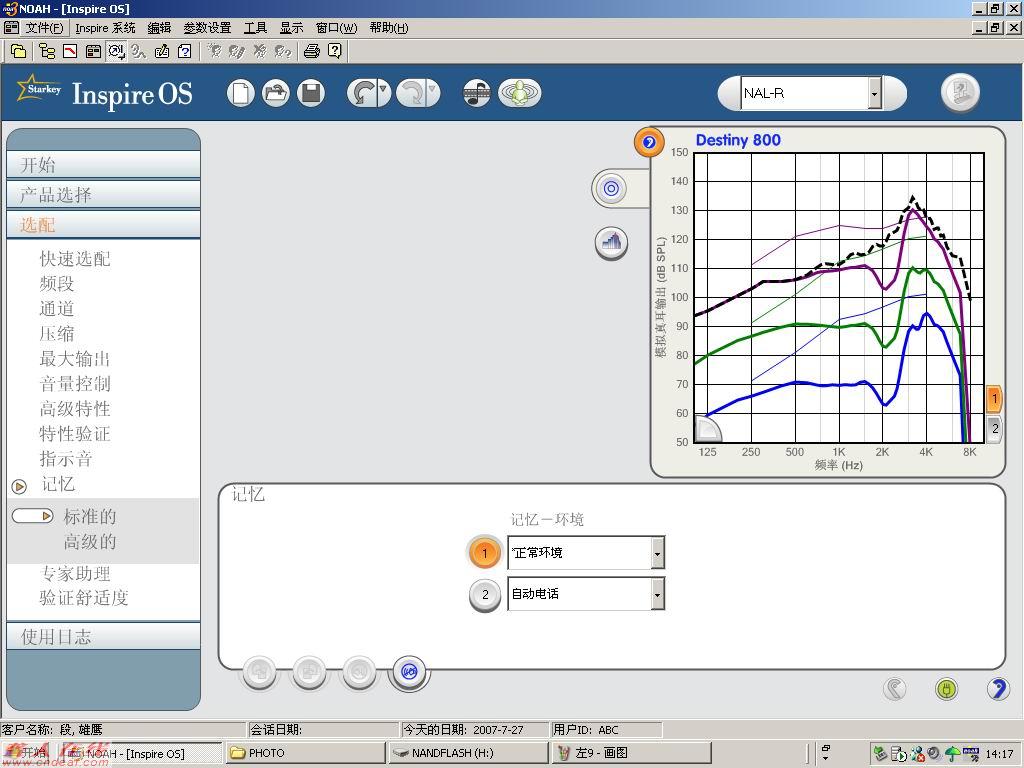Toggle the 标准的 view switch
Image resolution: width=1024 pixels, height=768 pixels.
pyautogui.click(x=33, y=516)
